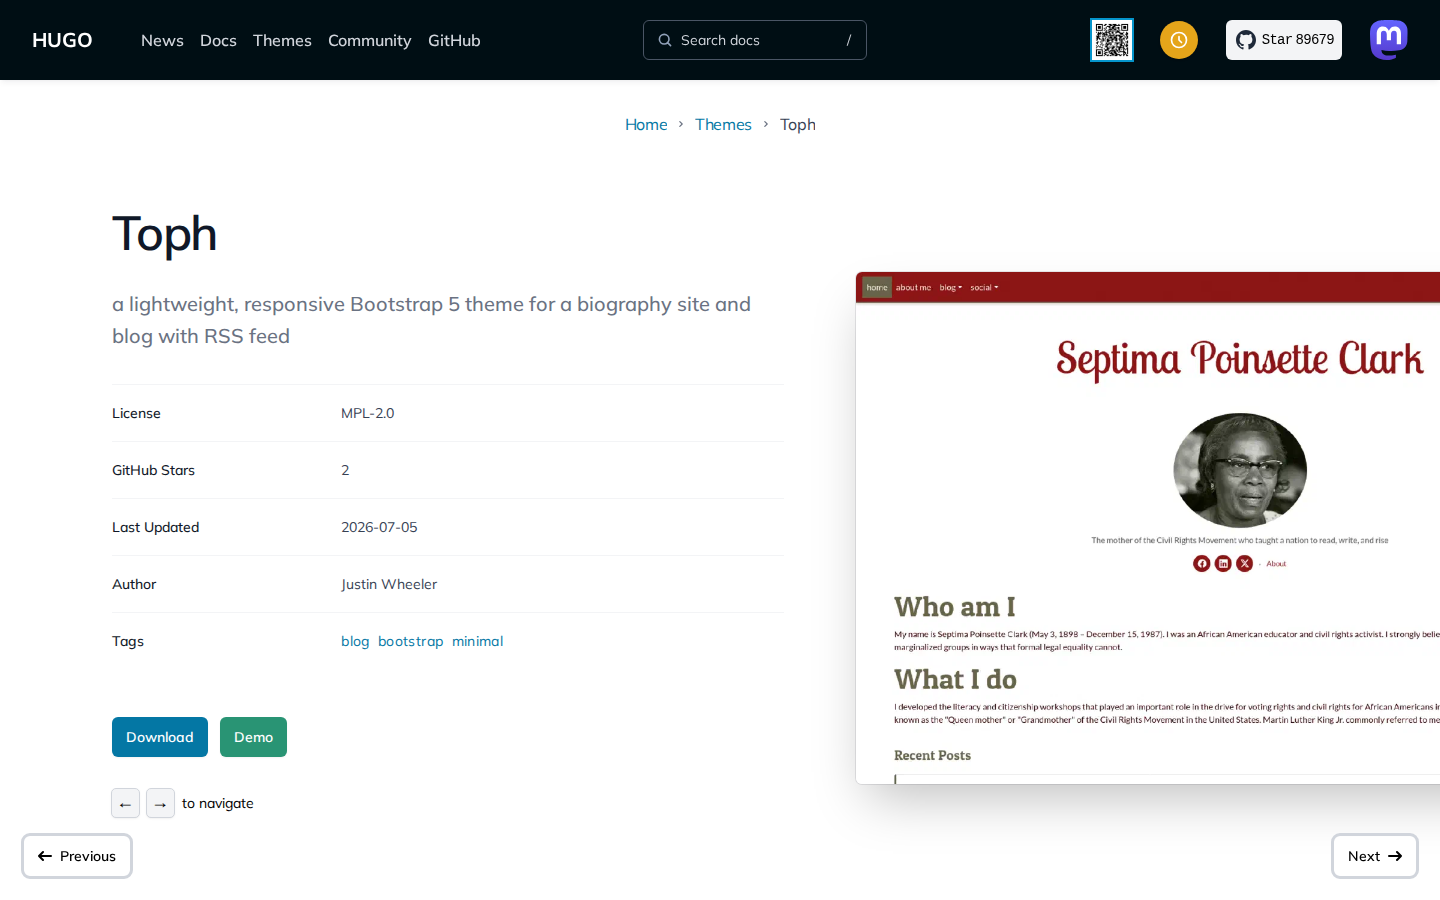The width and height of the screenshot is (1440, 900).
Task: Open the News menu item
Action: click(162, 40)
